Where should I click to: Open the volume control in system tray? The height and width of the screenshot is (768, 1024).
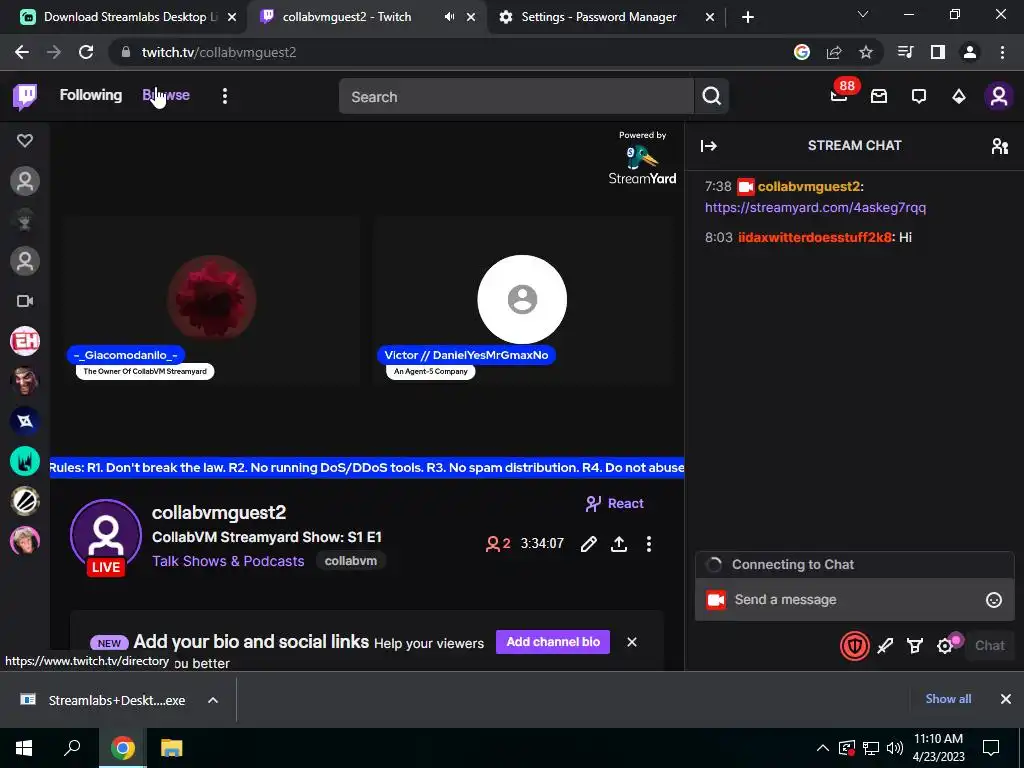click(x=895, y=748)
